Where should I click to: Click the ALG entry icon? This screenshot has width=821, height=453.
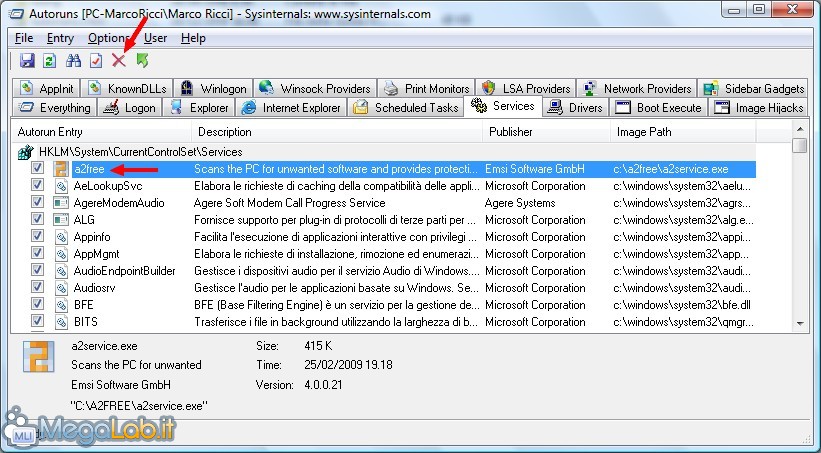coord(61,220)
